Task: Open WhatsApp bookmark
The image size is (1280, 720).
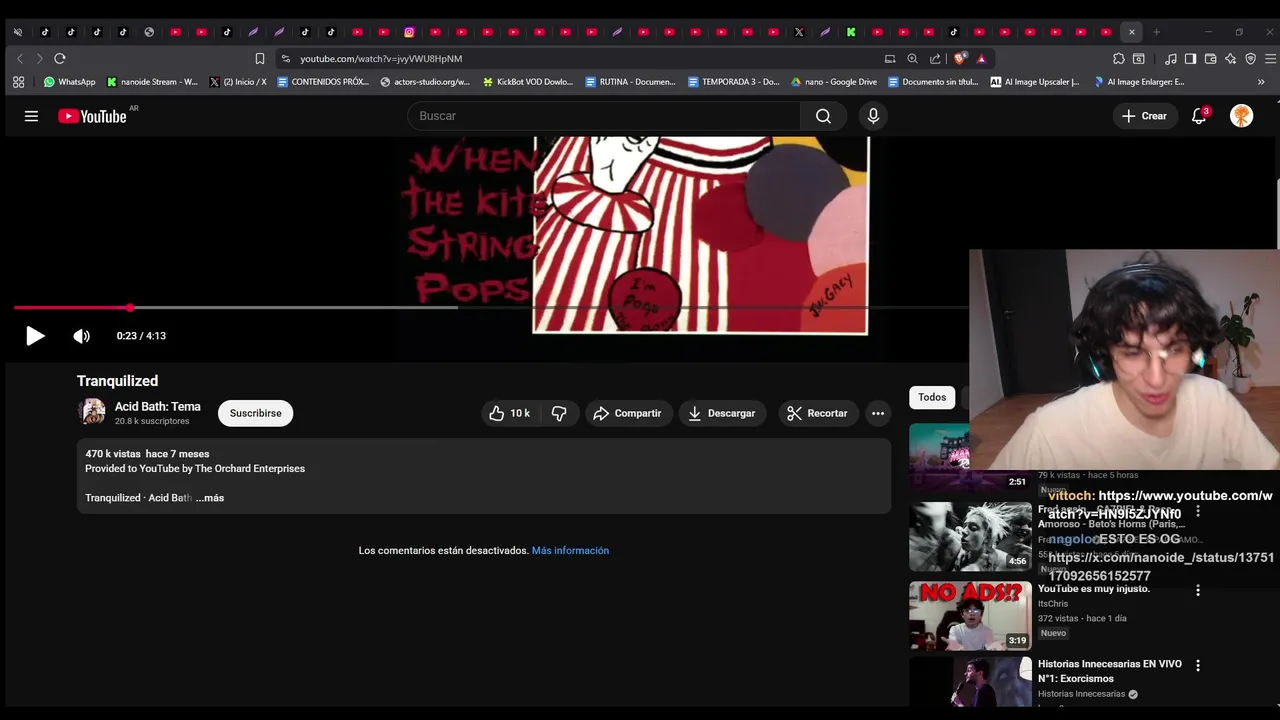Action: tap(69, 82)
